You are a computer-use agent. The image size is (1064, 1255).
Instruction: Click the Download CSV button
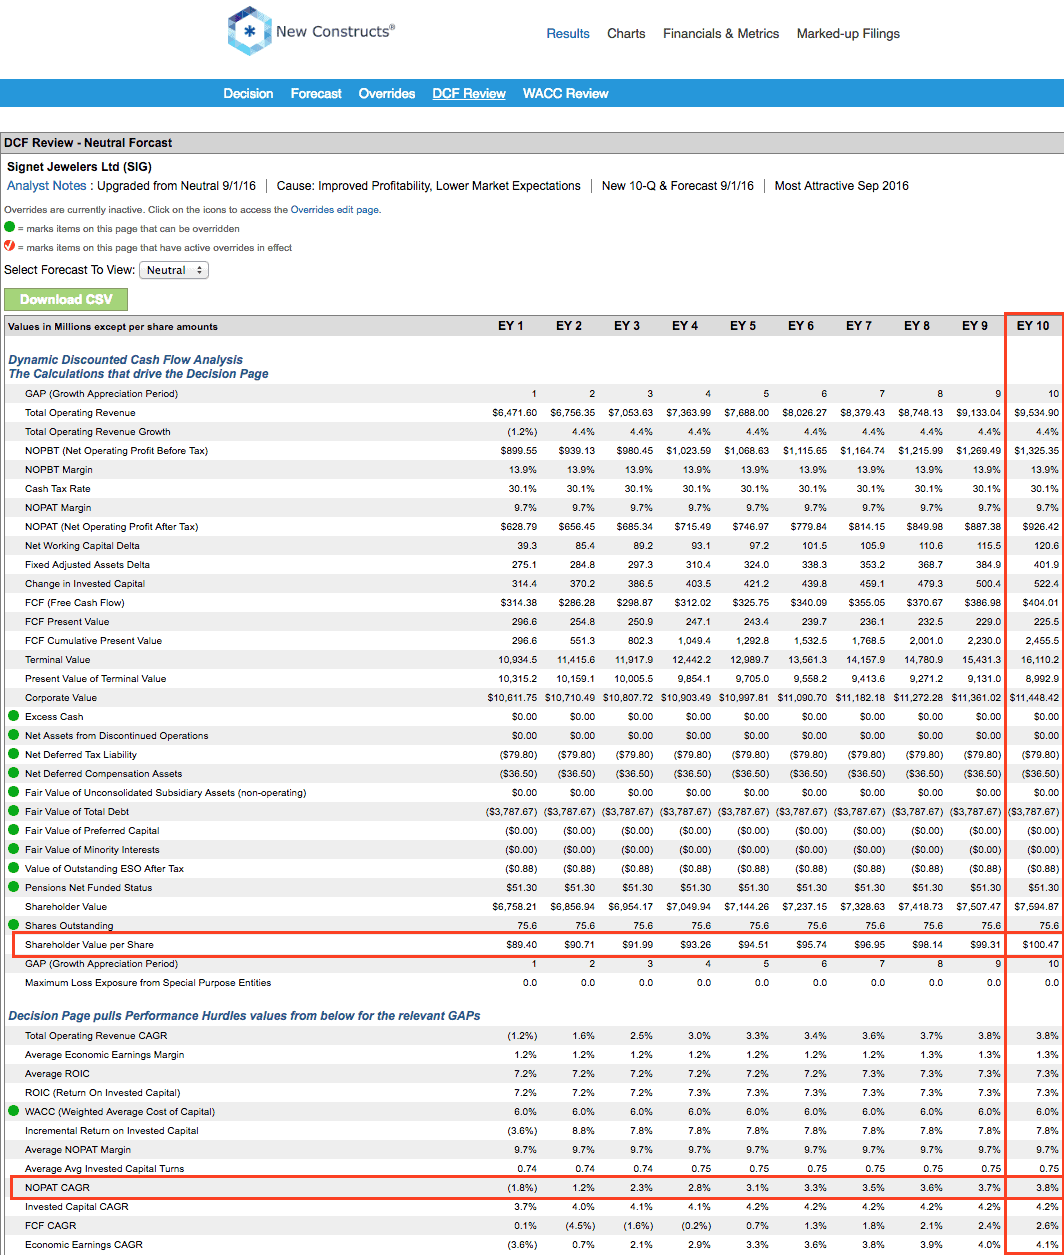(66, 299)
